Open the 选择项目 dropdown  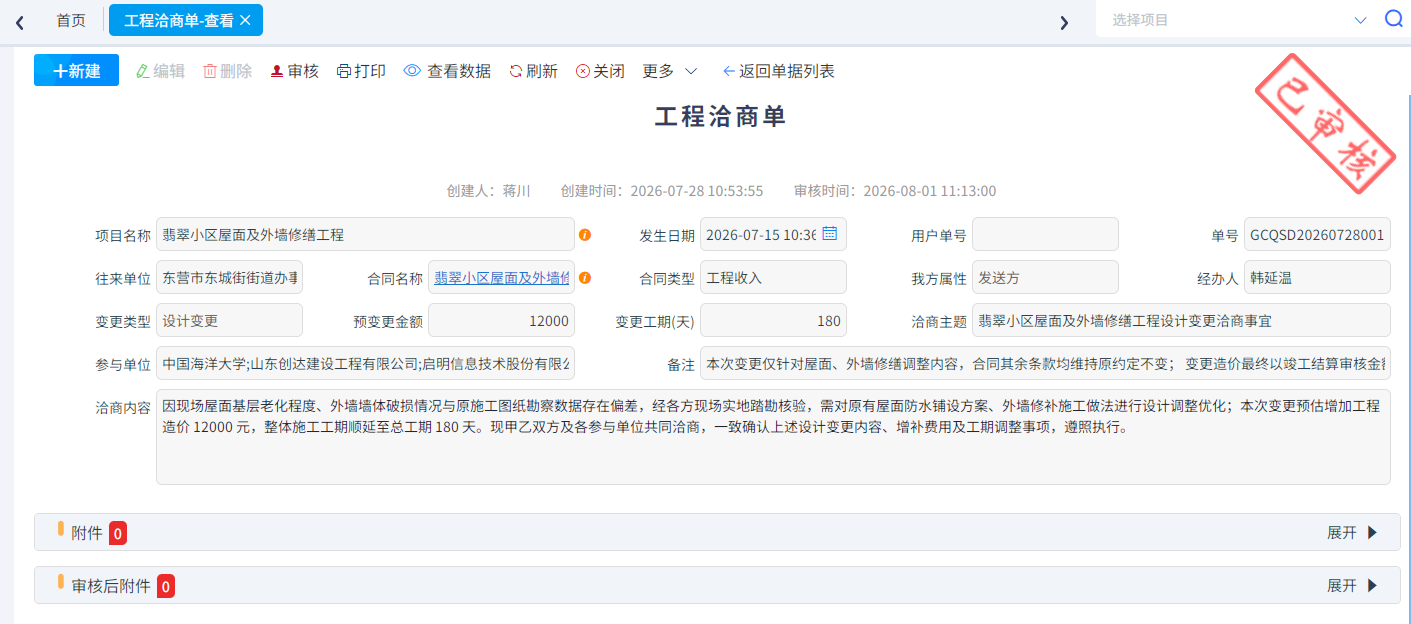(1238, 19)
